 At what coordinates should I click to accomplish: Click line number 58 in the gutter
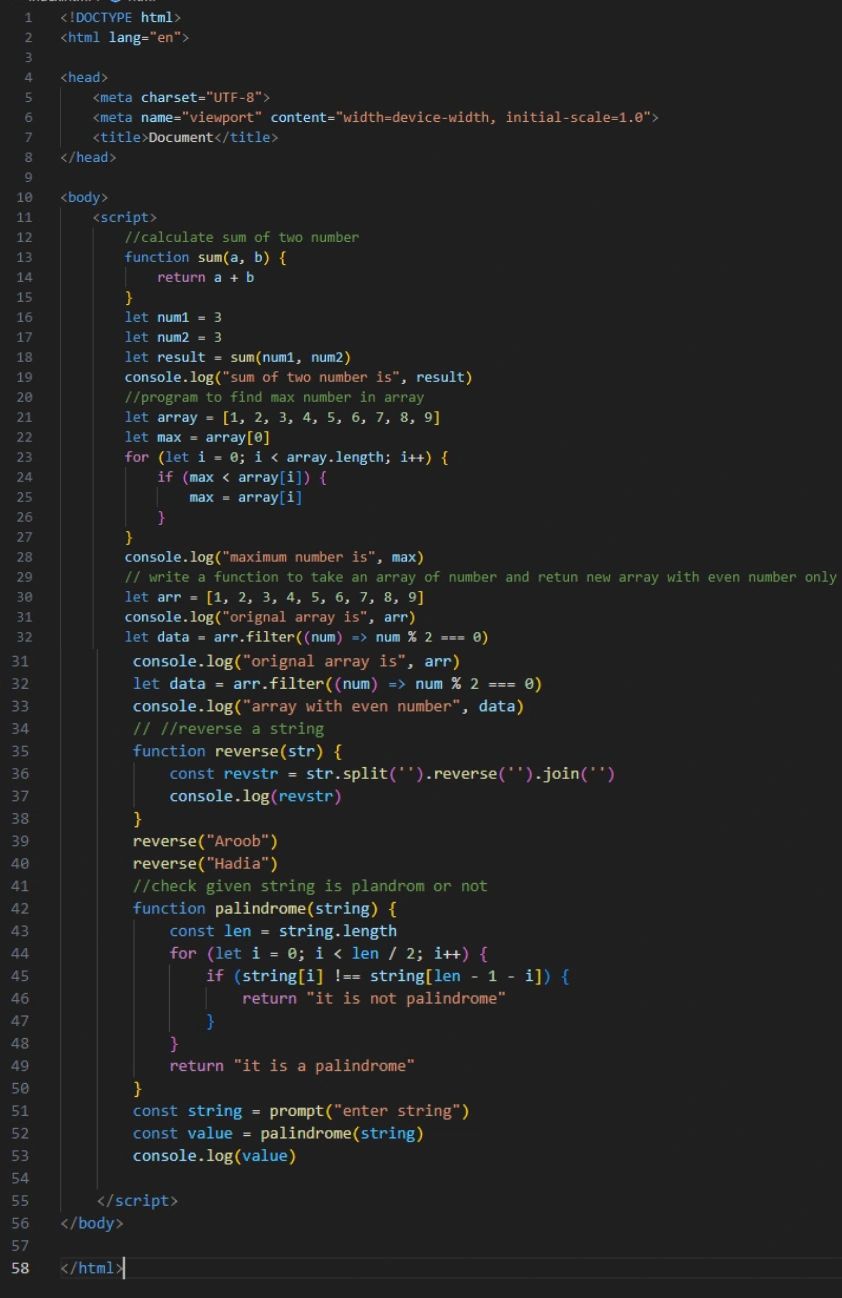pyautogui.click(x=23, y=1268)
